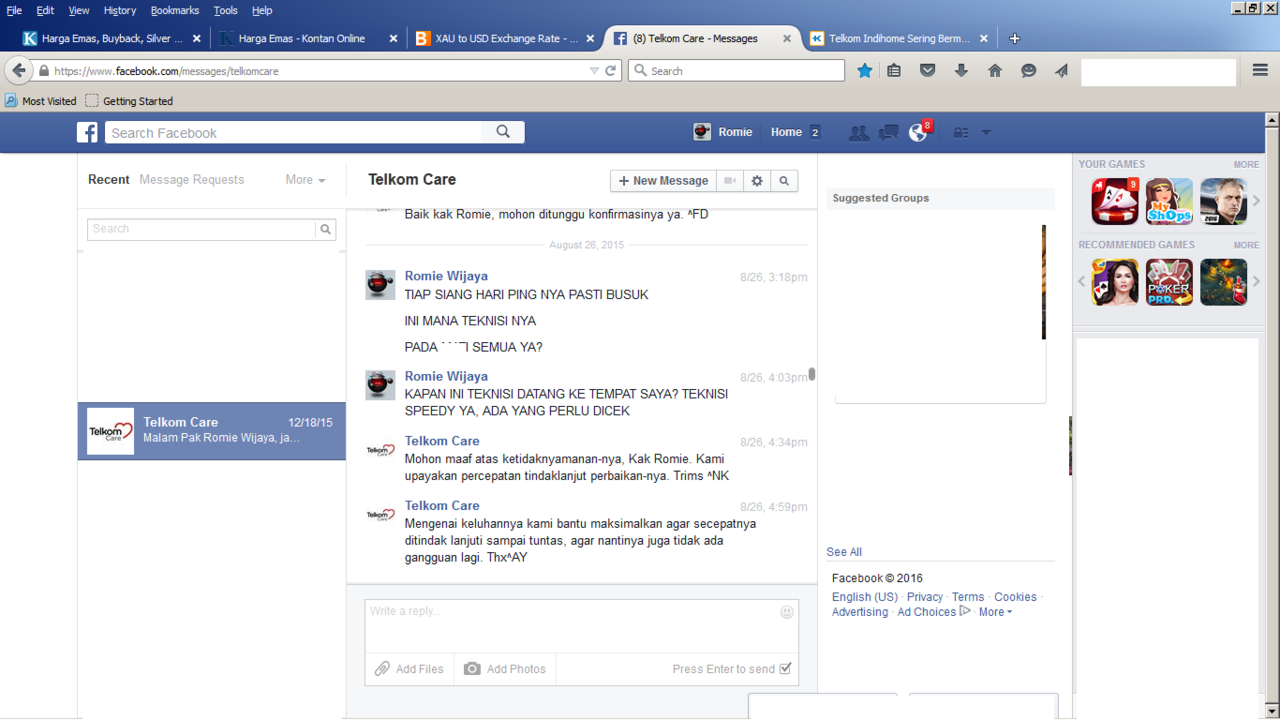Reload the current page
The height and width of the screenshot is (720, 1280).
point(611,71)
